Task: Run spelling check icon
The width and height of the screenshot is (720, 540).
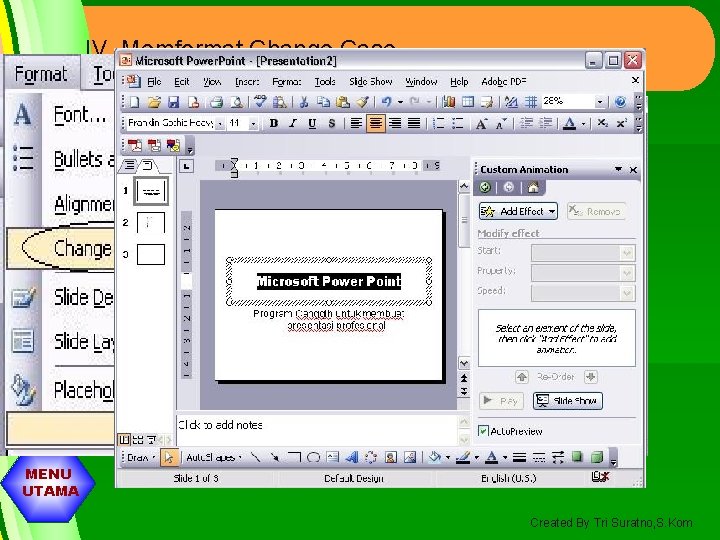Action: pos(260,102)
